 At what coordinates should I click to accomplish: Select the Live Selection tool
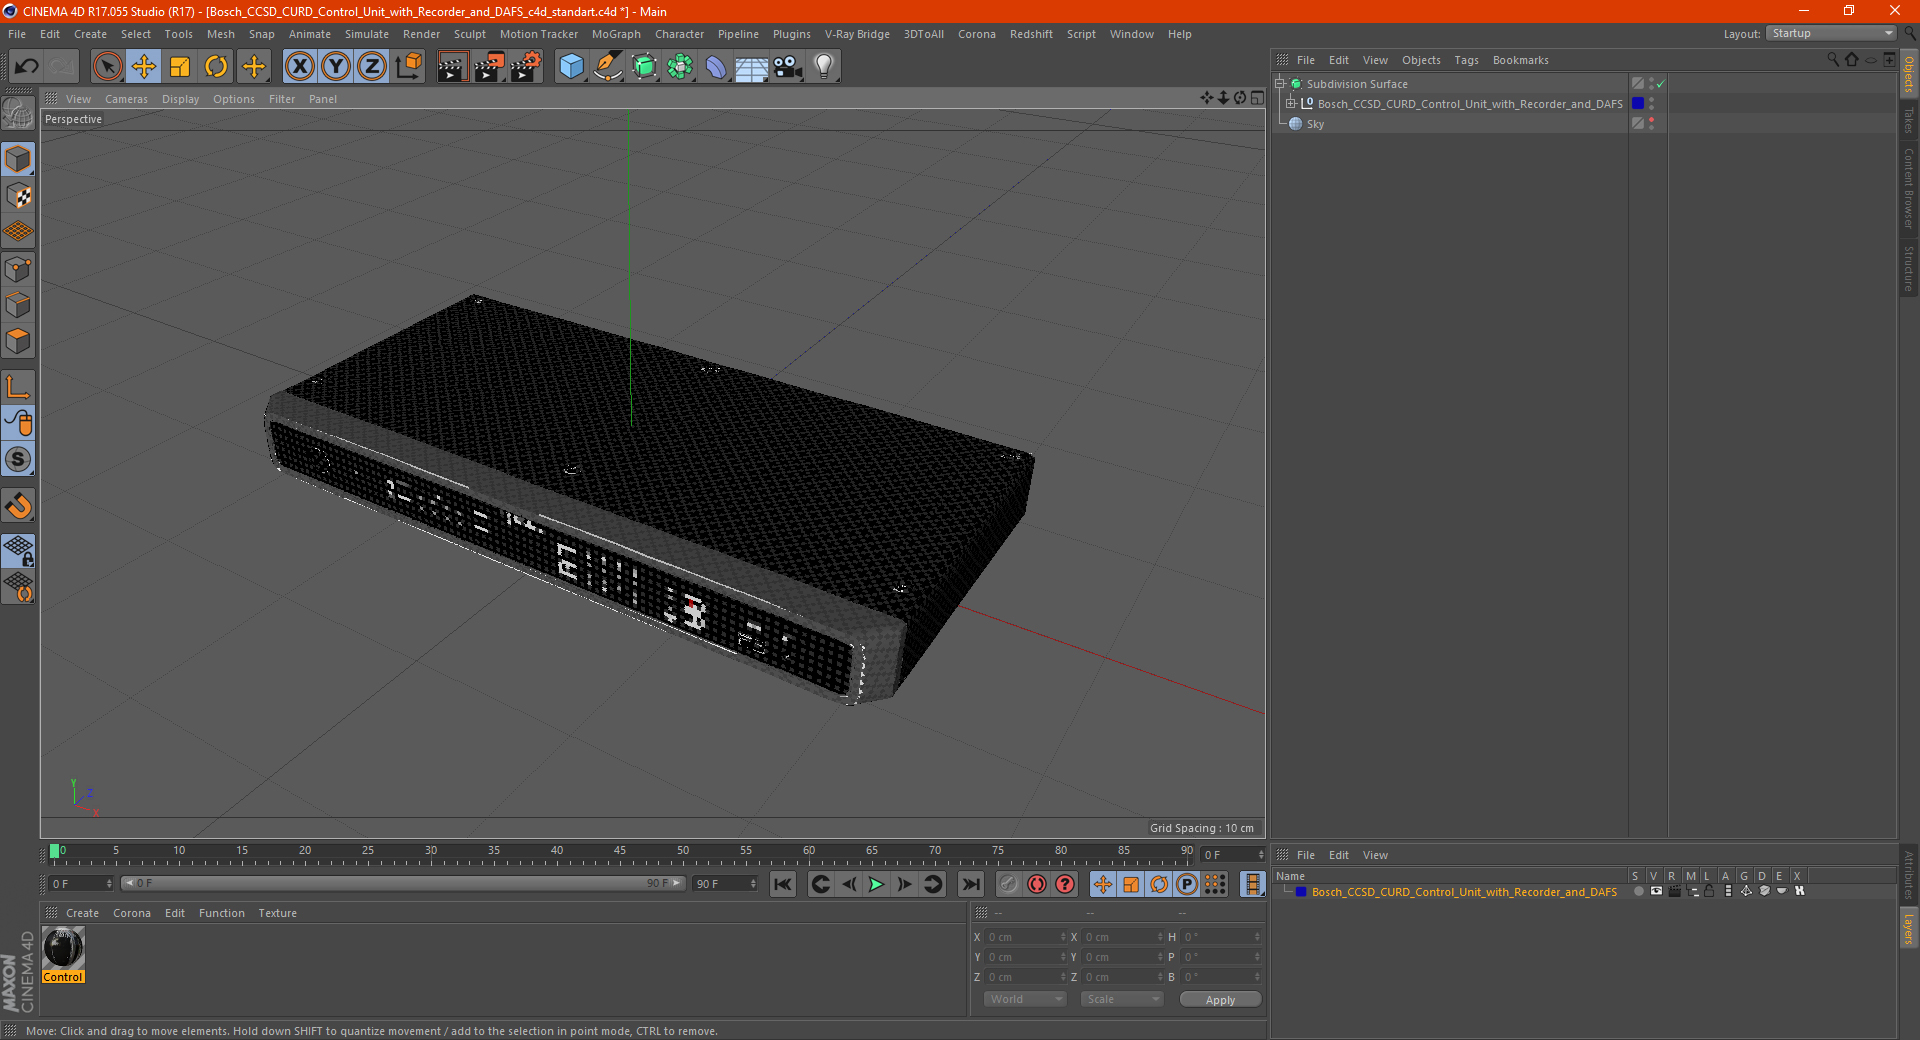pos(107,67)
